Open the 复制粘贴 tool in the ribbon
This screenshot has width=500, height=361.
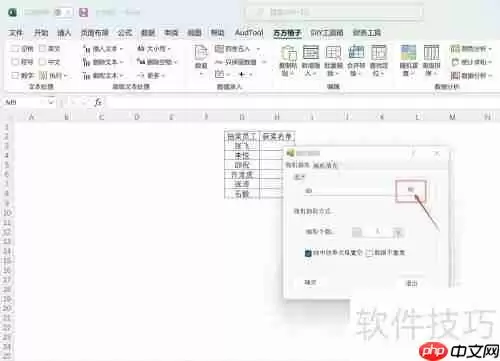pos(288,61)
